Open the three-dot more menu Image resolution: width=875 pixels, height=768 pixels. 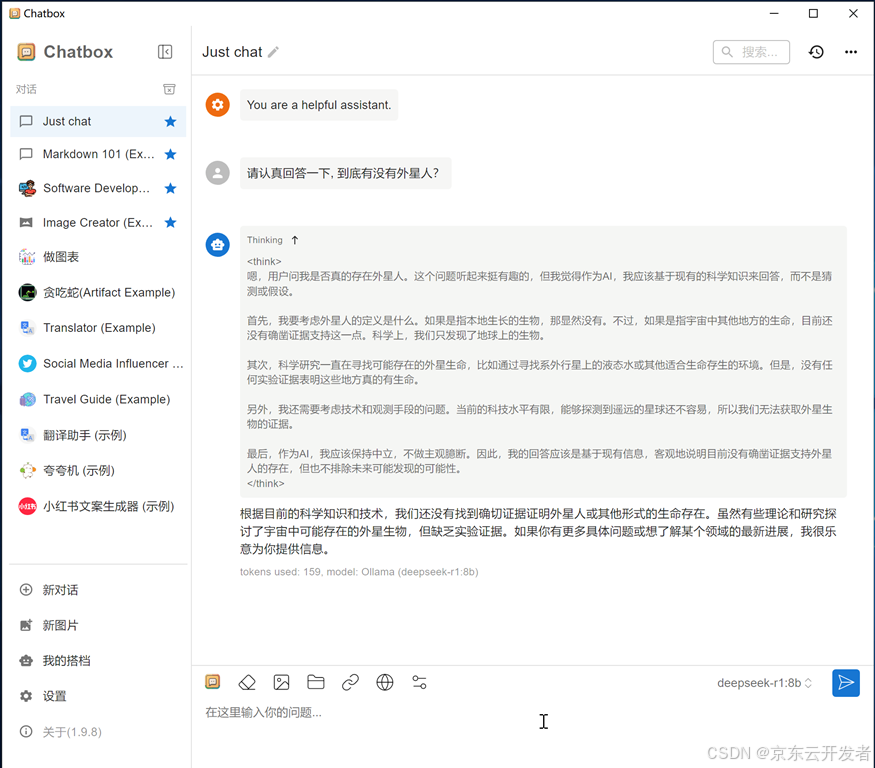pos(850,52)
